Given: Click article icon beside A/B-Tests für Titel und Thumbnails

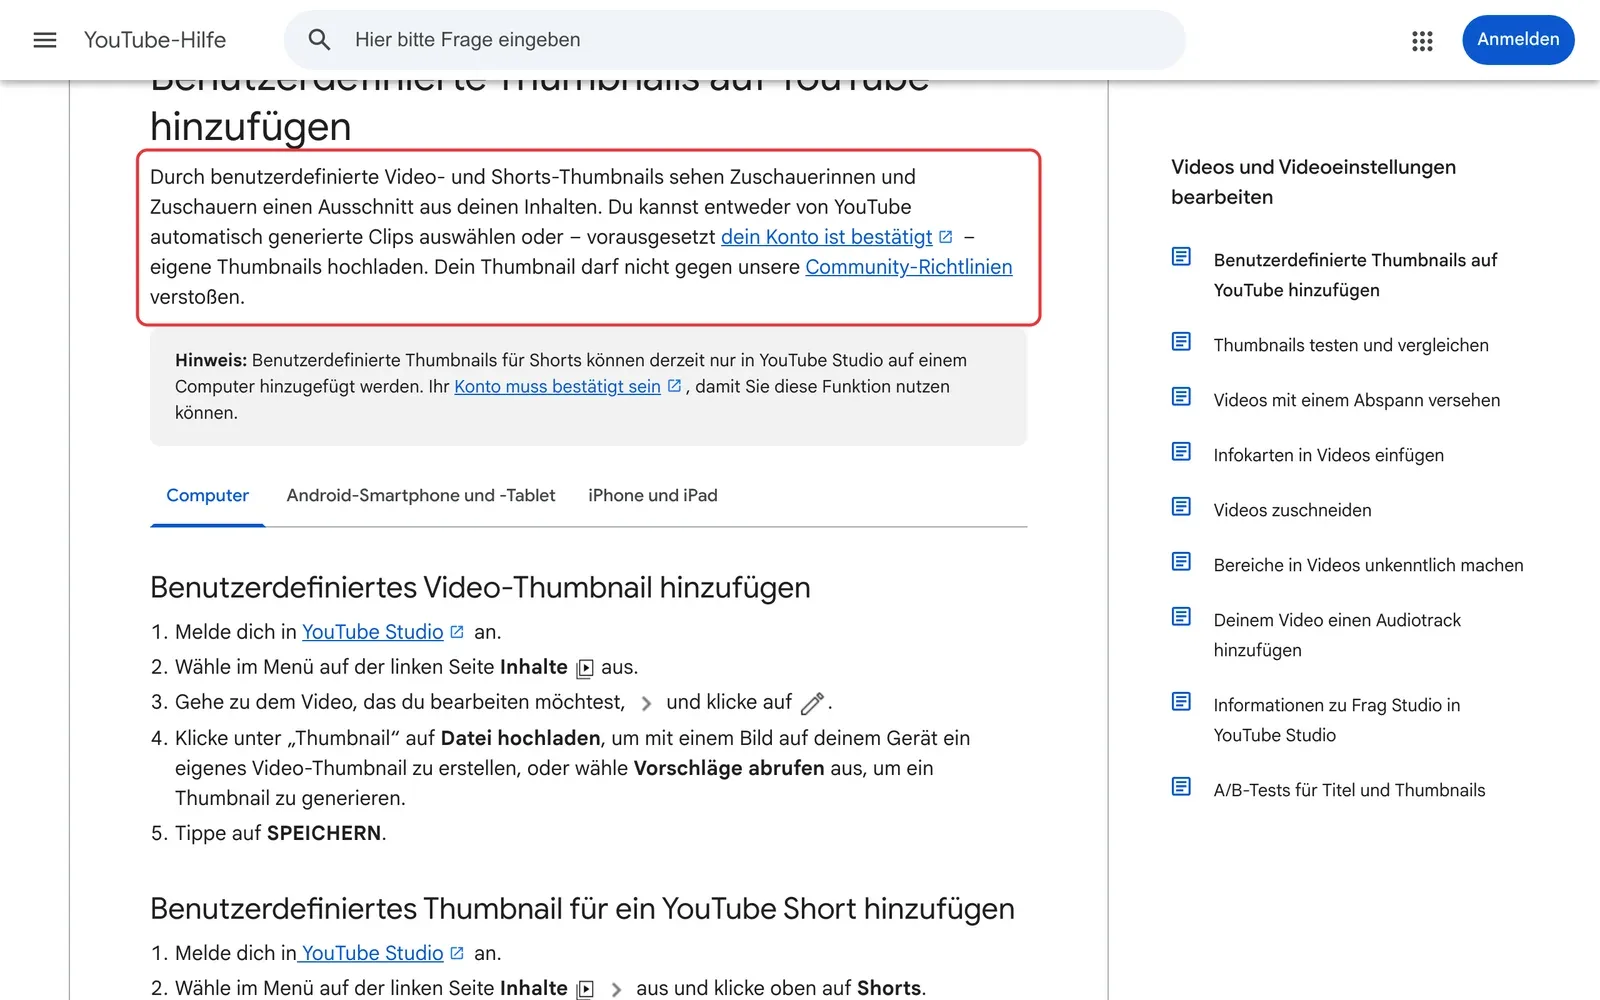Looking at the screenshot, I should [1181, 787].
